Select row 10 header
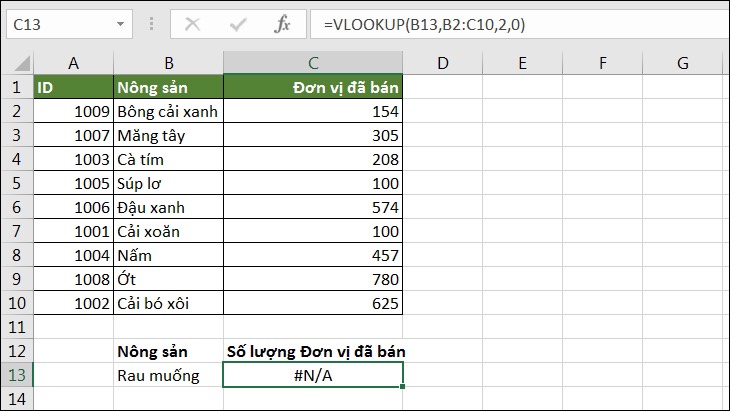 [x=17, y=303]
